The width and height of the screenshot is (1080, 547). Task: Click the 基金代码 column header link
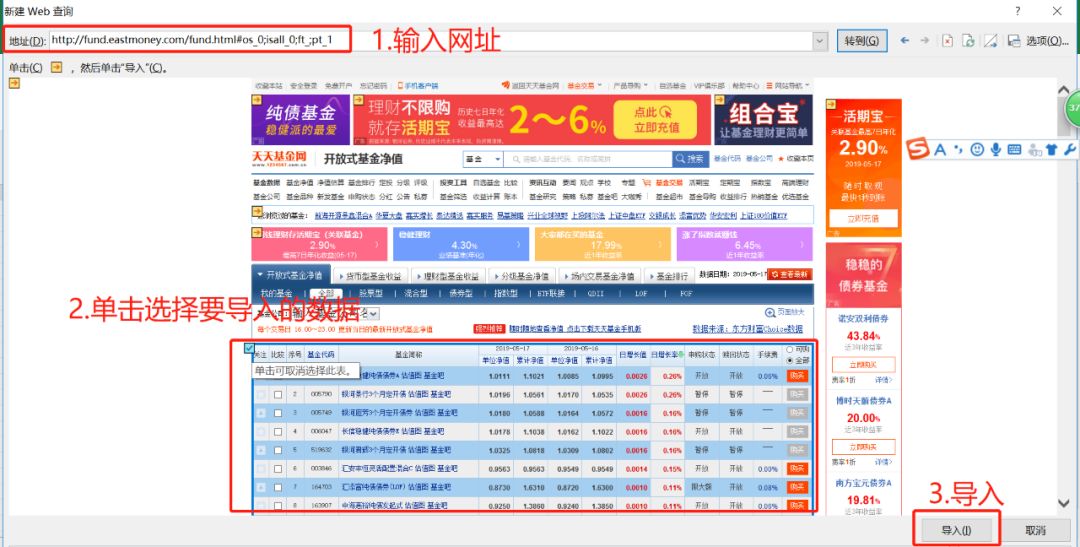[321, 354]
